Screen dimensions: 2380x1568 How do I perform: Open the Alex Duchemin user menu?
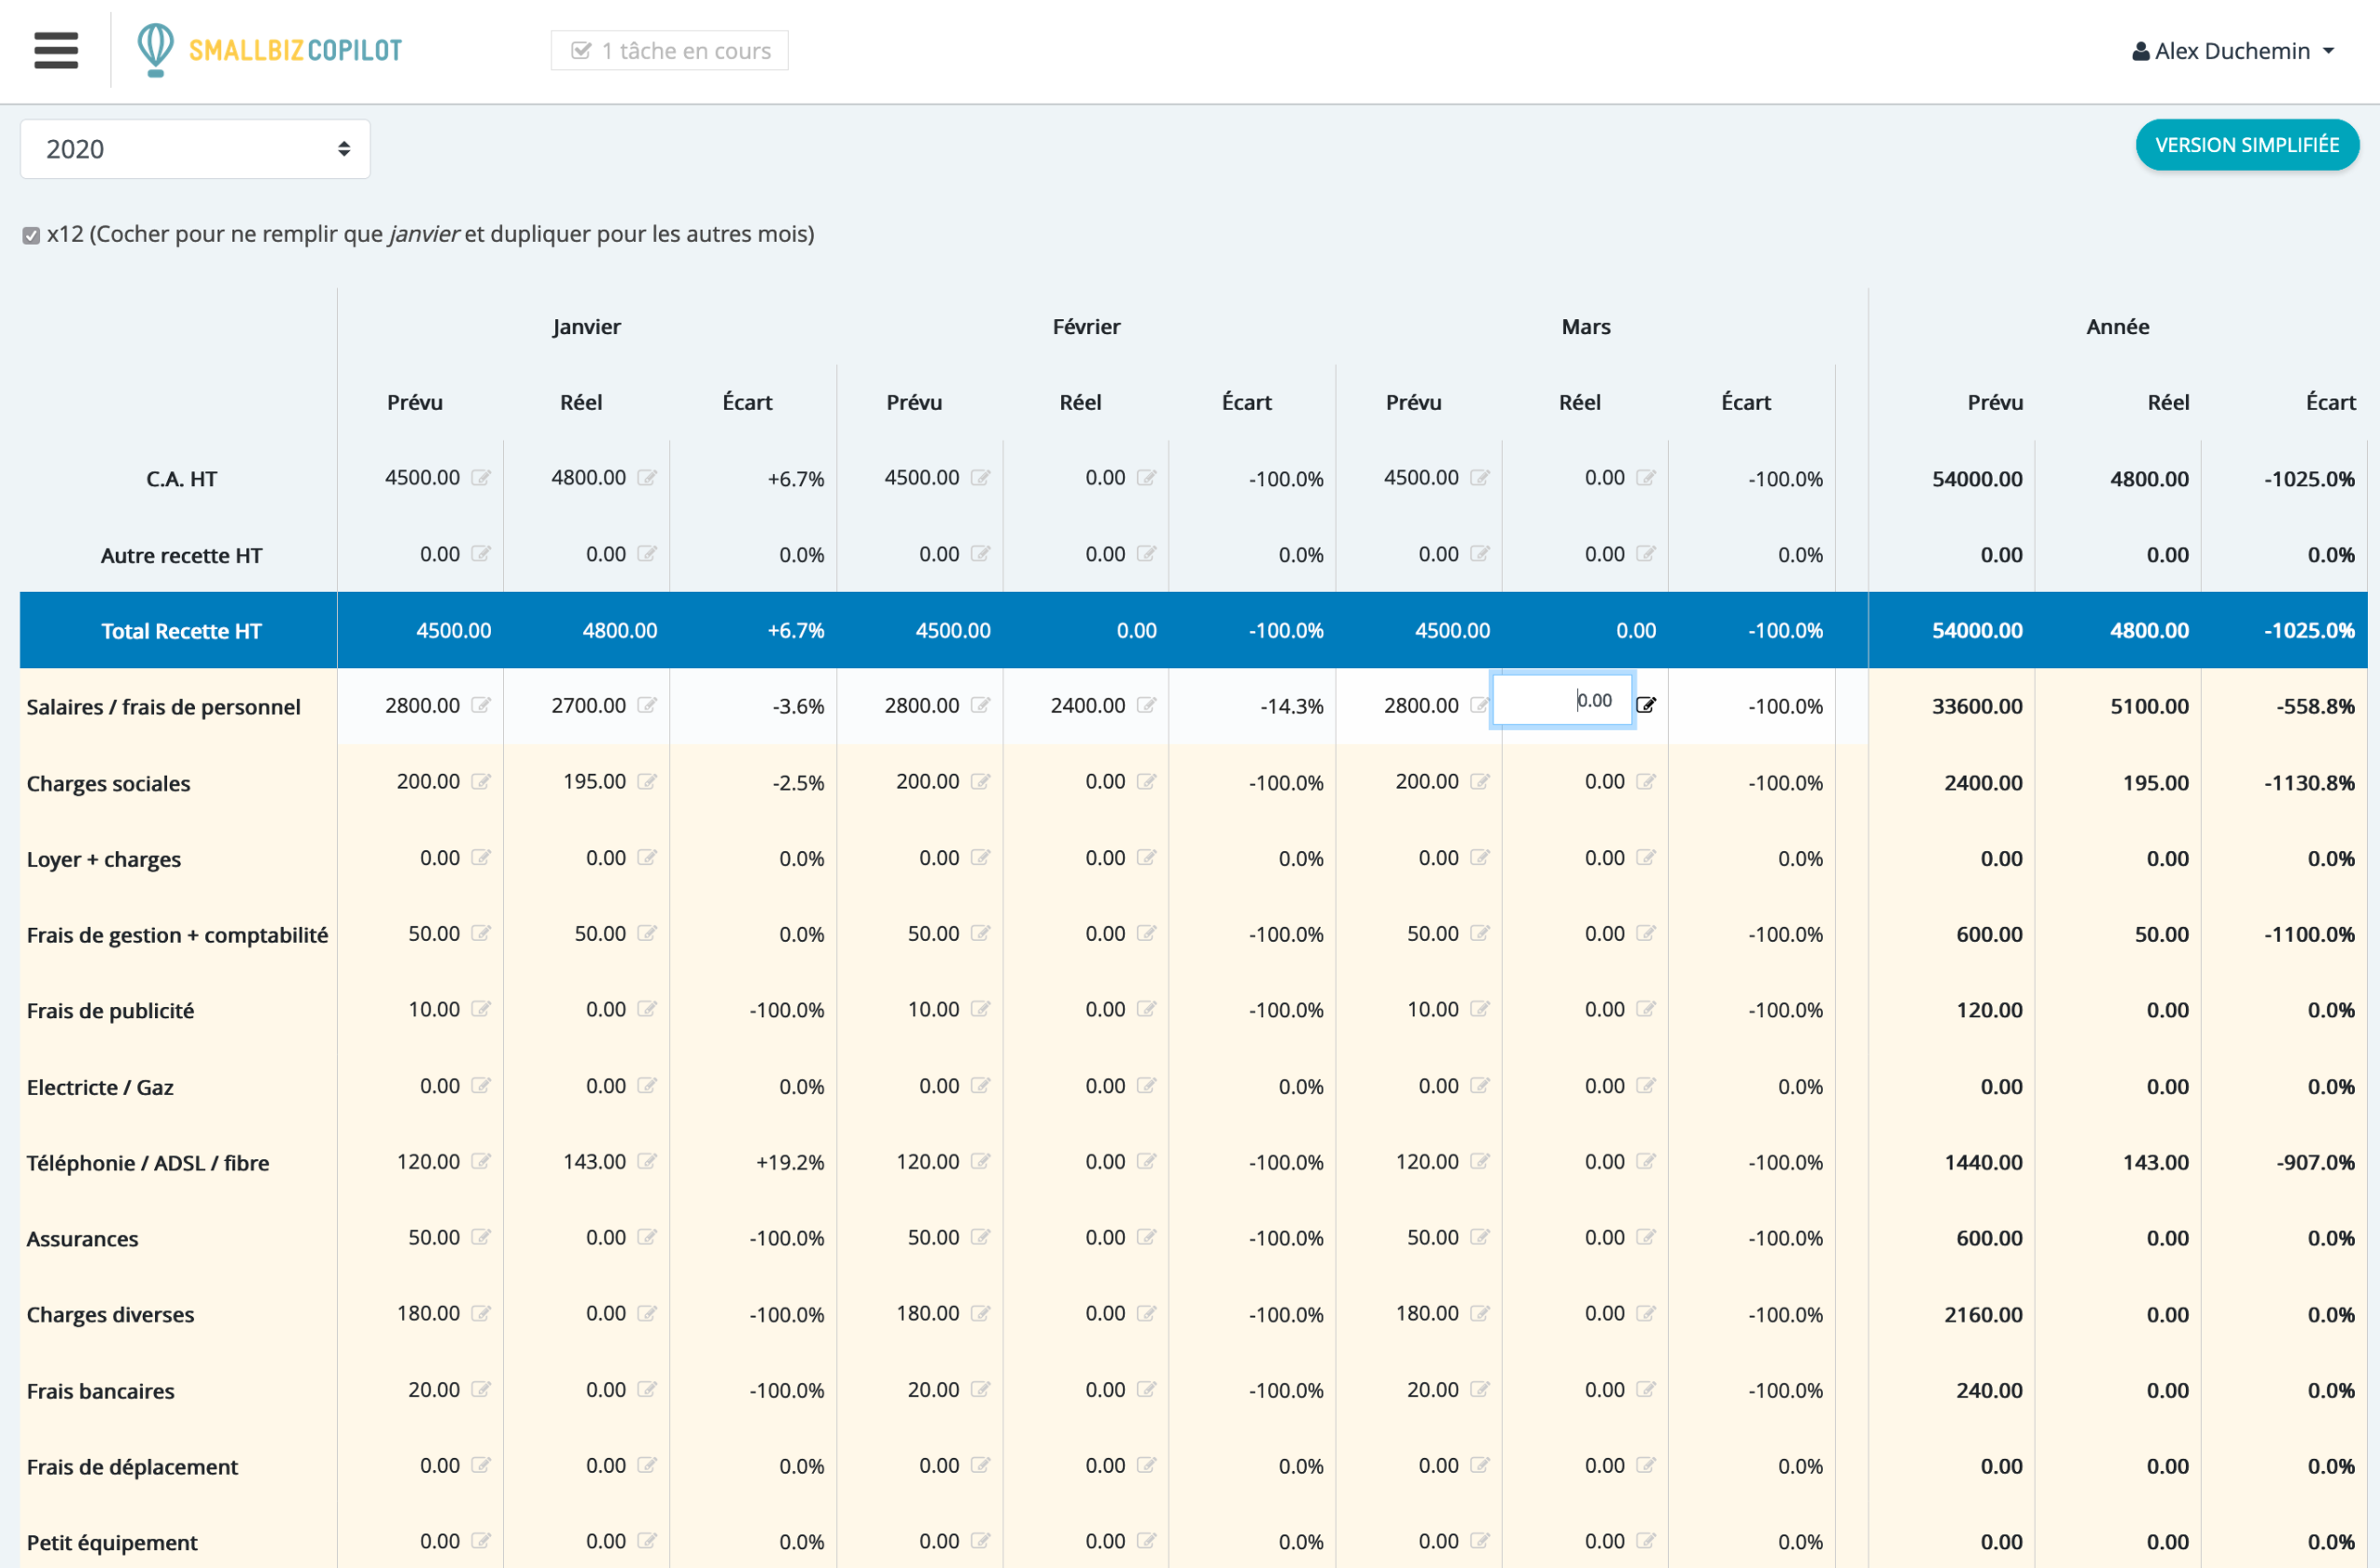pyautogui.click(x=2232, y=51)
